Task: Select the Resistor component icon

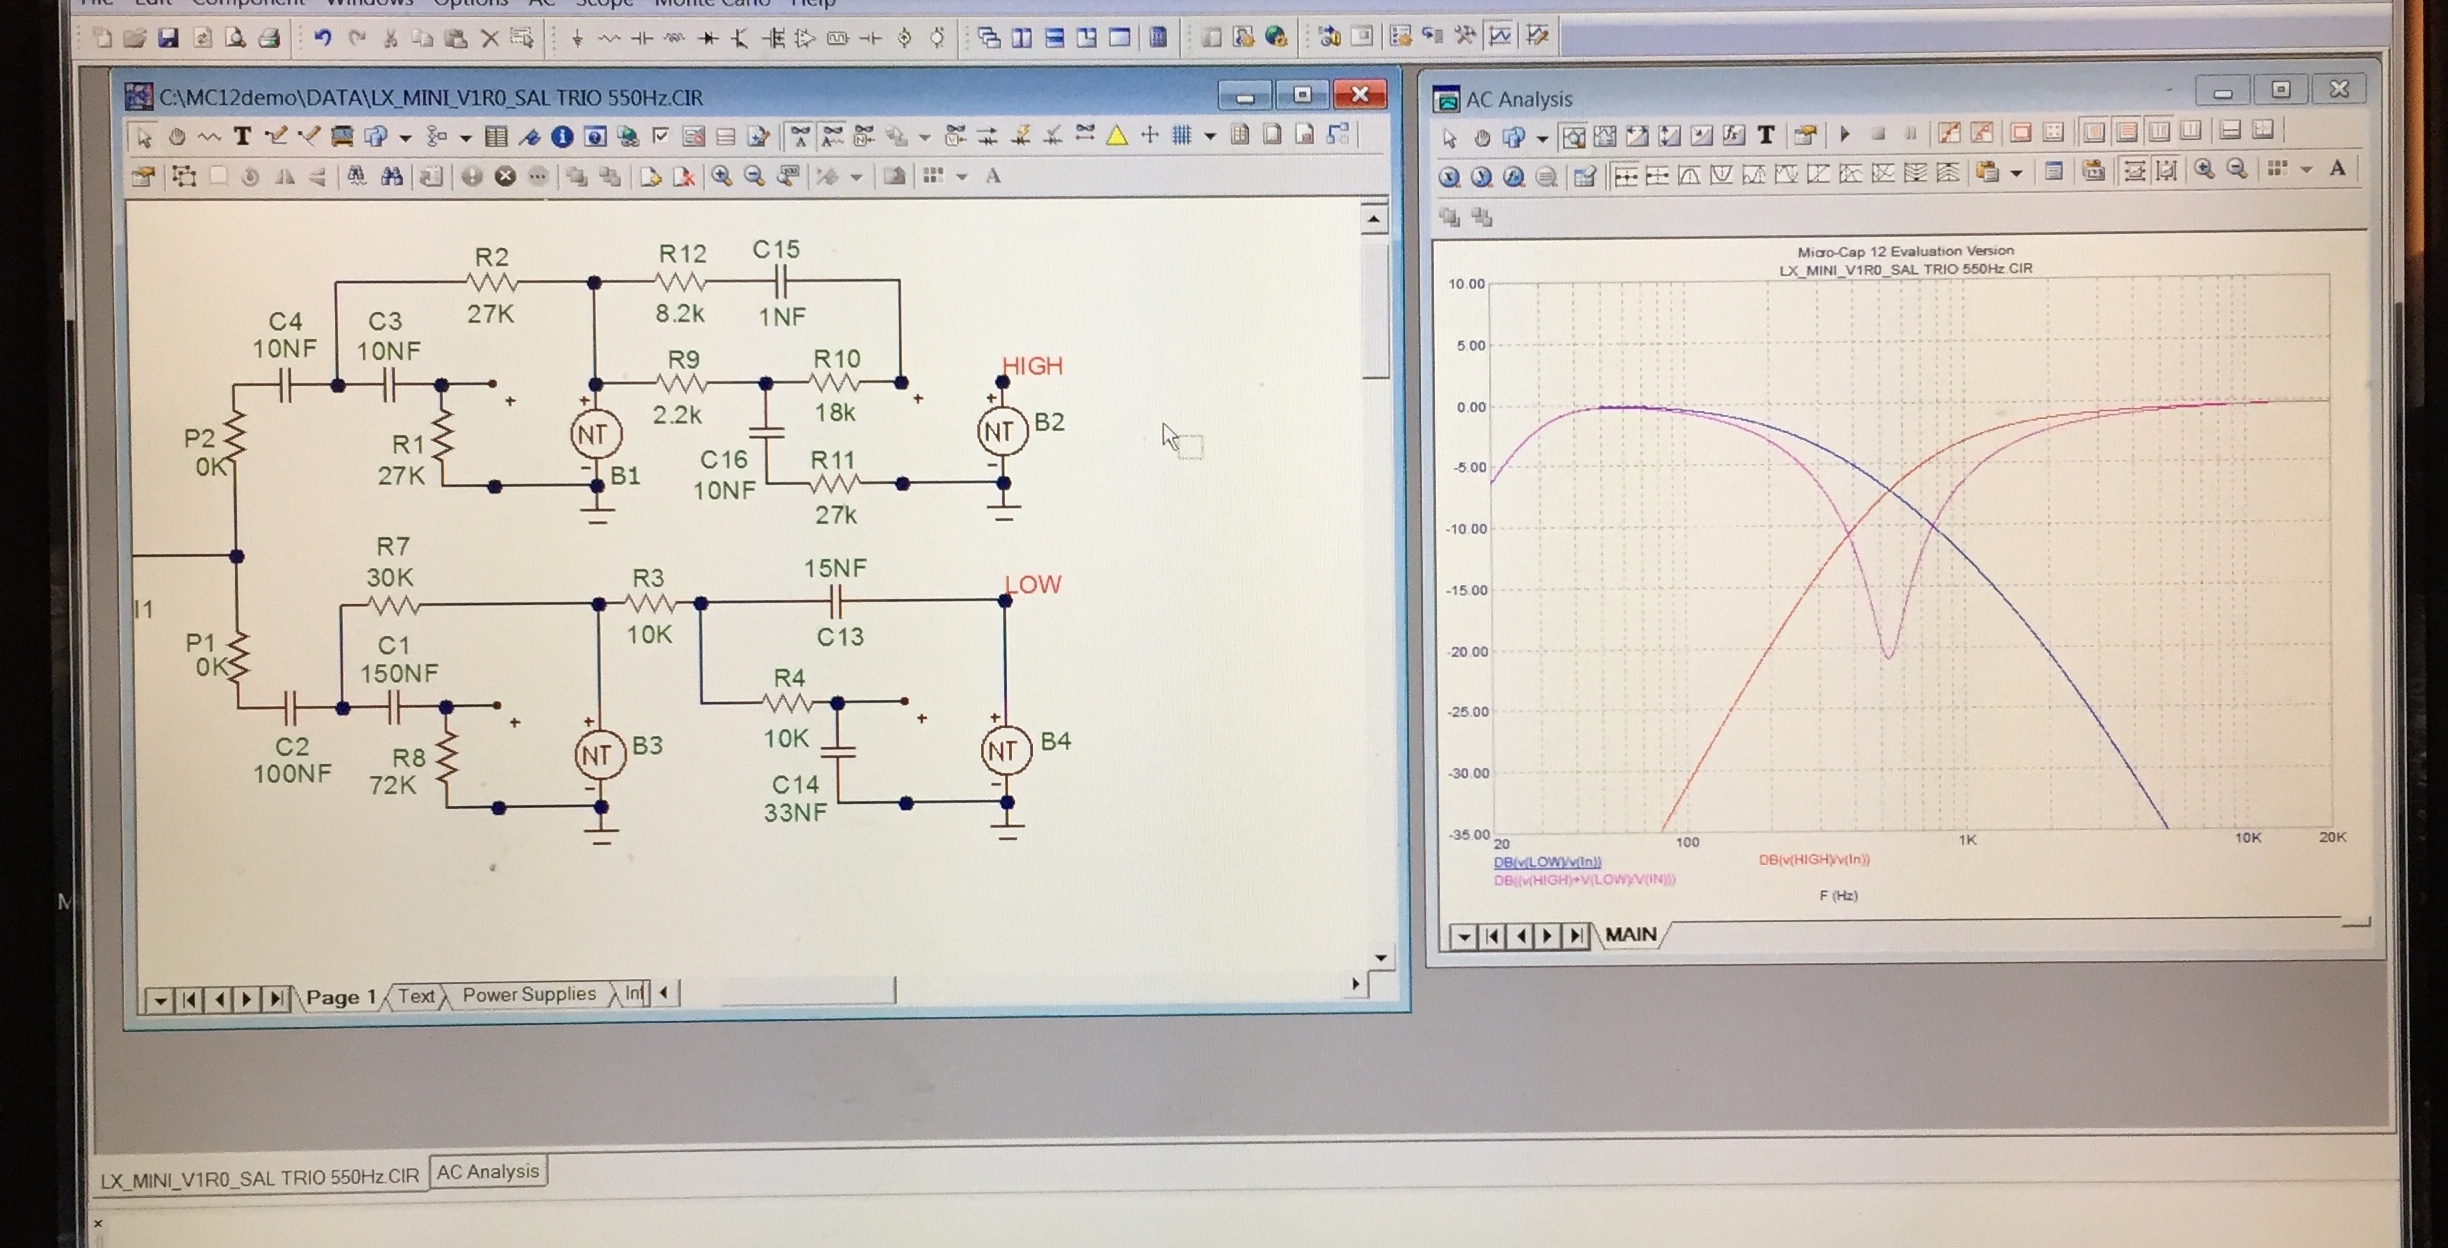Action: 609,38
